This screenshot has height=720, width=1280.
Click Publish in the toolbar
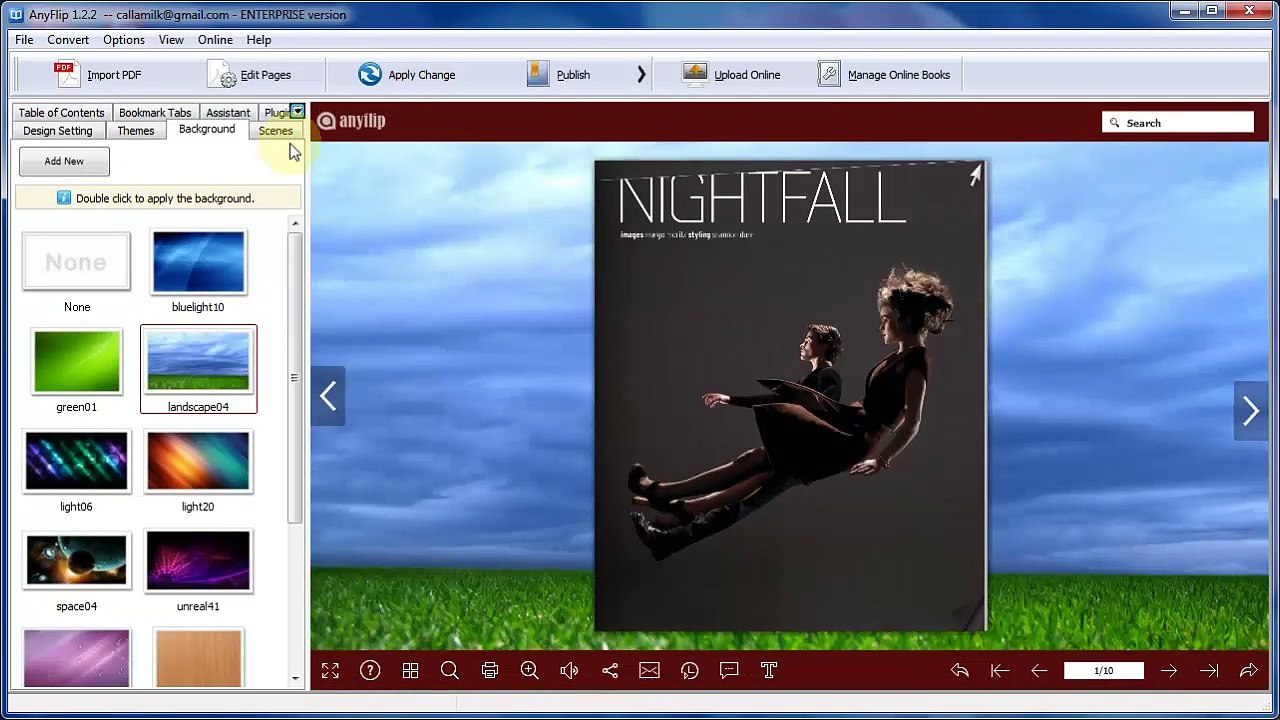[559, 75]
